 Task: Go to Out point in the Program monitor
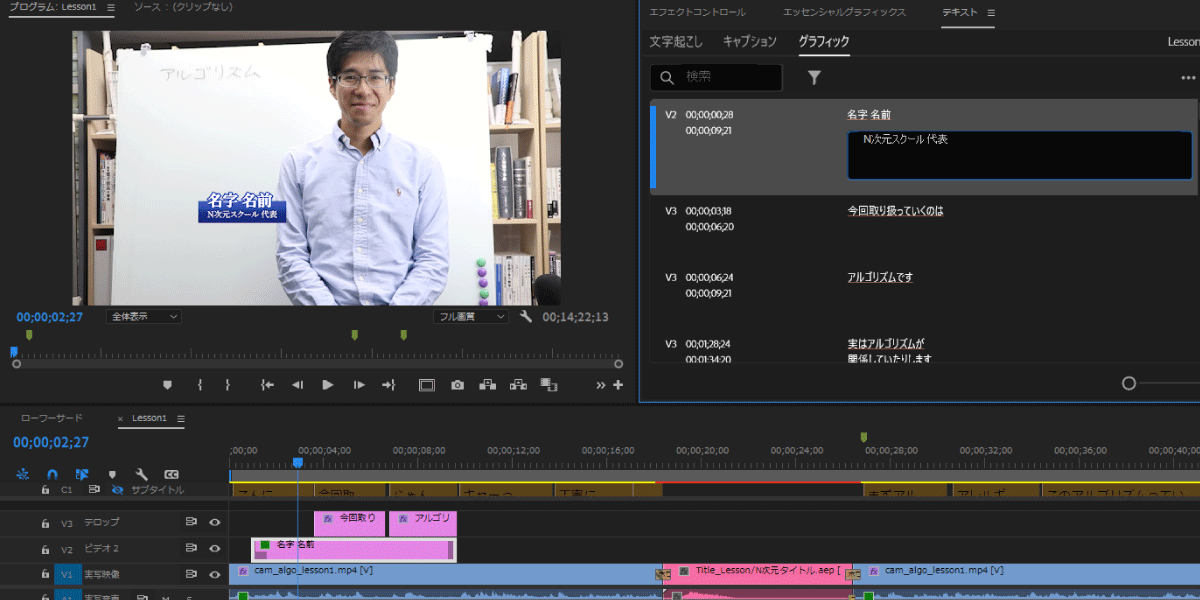[389, 385]
